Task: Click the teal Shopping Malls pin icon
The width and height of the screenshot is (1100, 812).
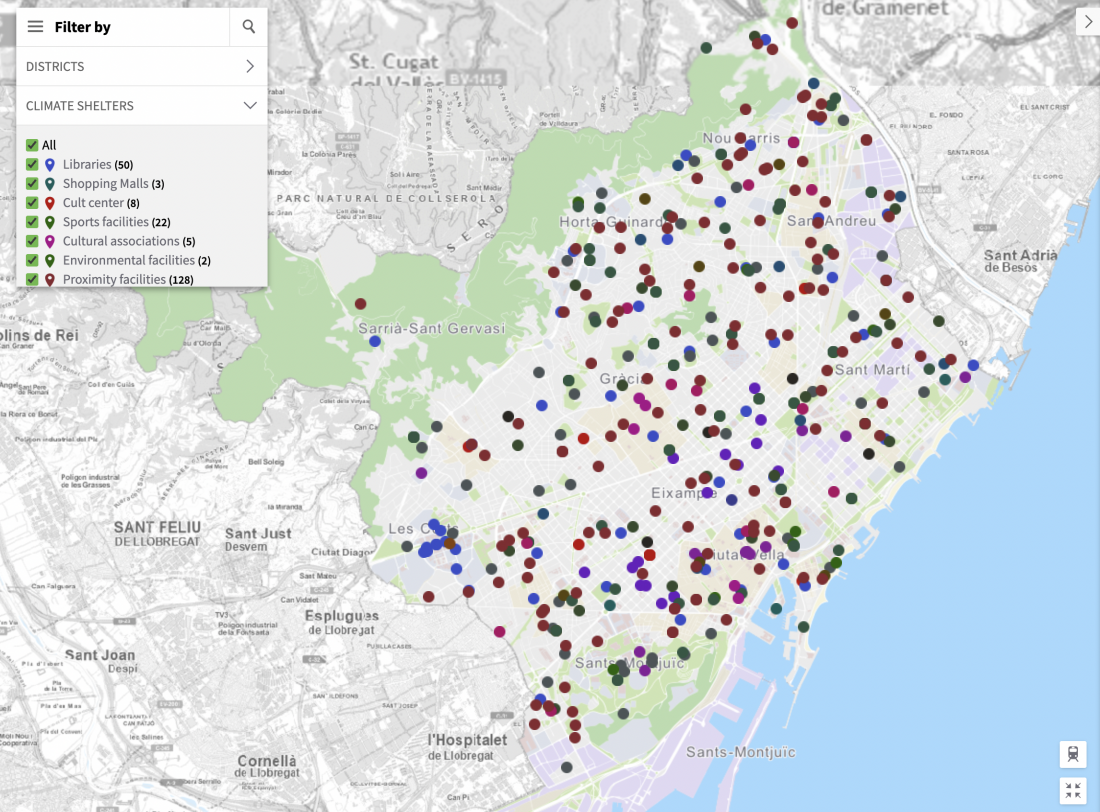Action: tap(50, 184)
